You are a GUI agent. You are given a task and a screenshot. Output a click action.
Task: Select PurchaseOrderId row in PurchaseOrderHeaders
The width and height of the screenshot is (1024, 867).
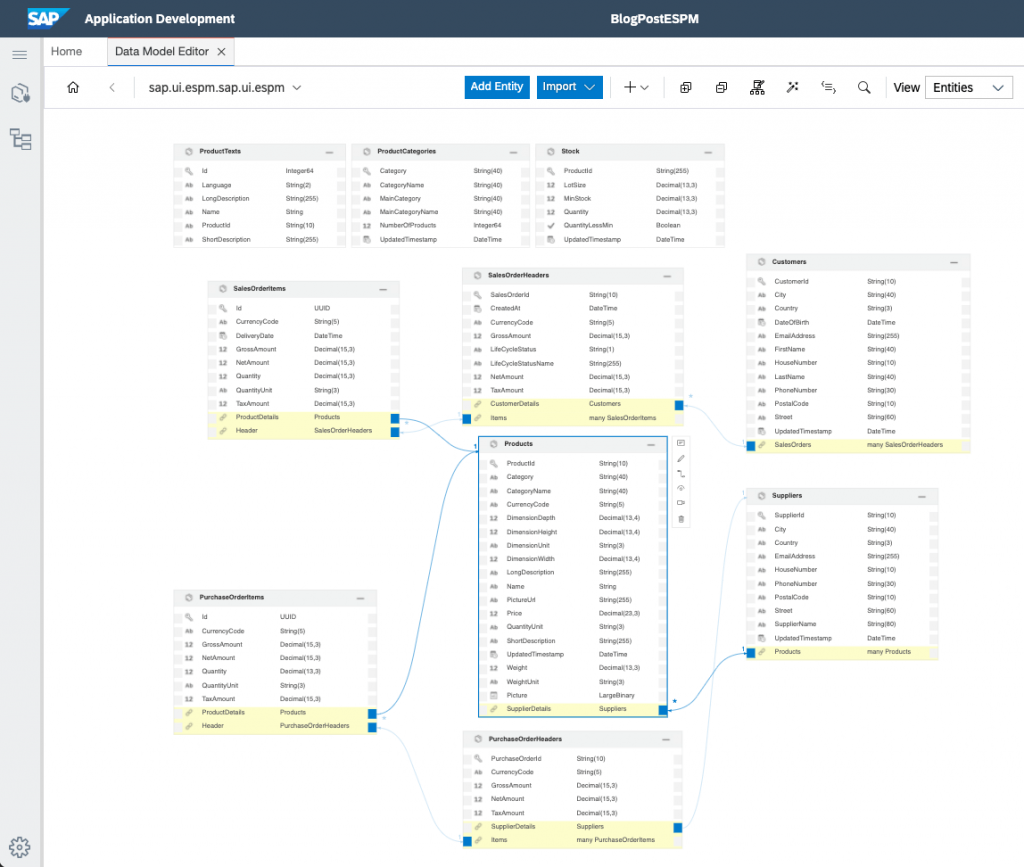pyautogui.click(x=573, y=759)
